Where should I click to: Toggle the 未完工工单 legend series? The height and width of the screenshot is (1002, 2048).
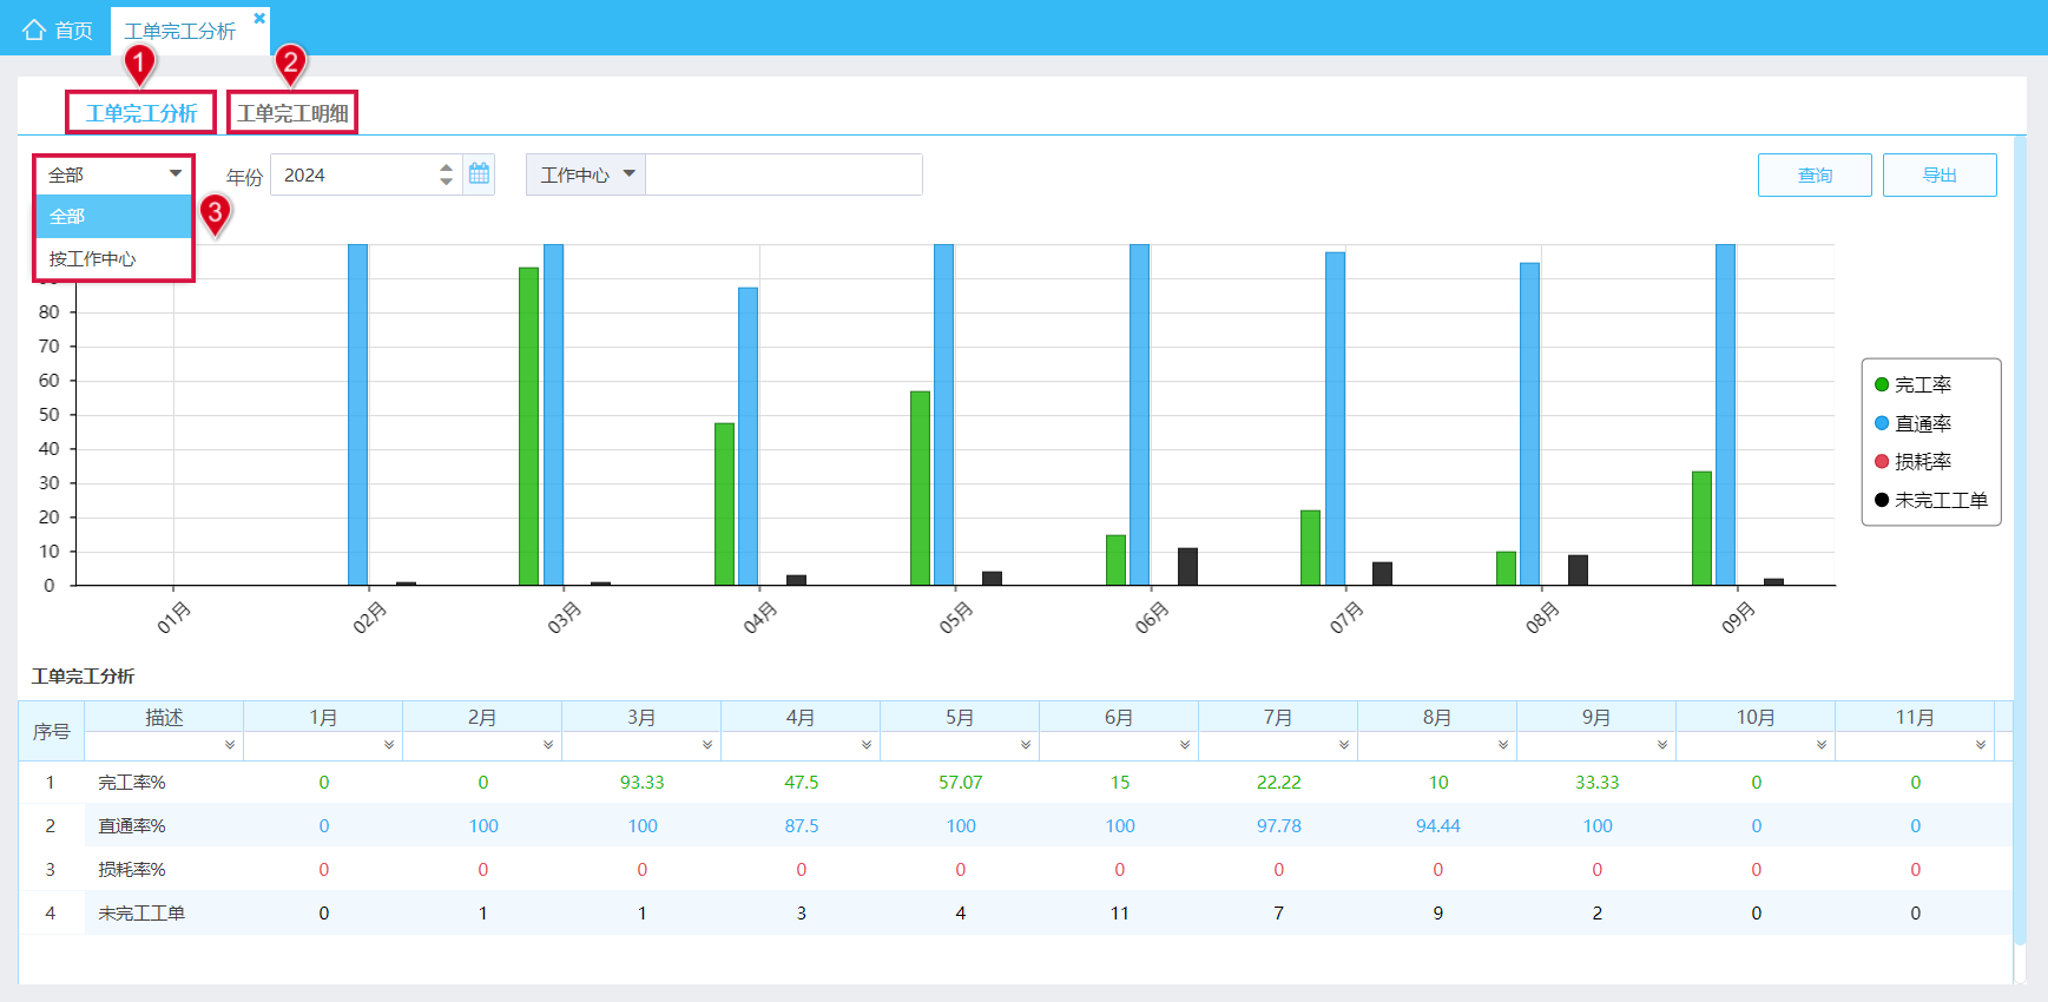(1930, 500)
